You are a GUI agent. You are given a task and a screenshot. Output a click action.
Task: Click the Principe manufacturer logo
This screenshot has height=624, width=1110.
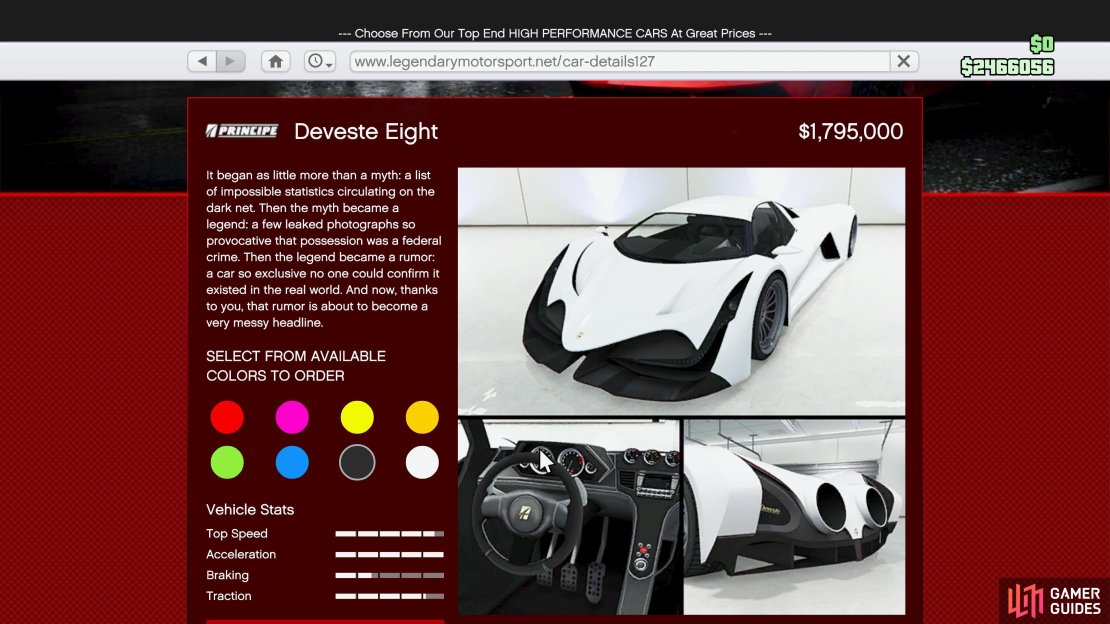click(242, 131)
